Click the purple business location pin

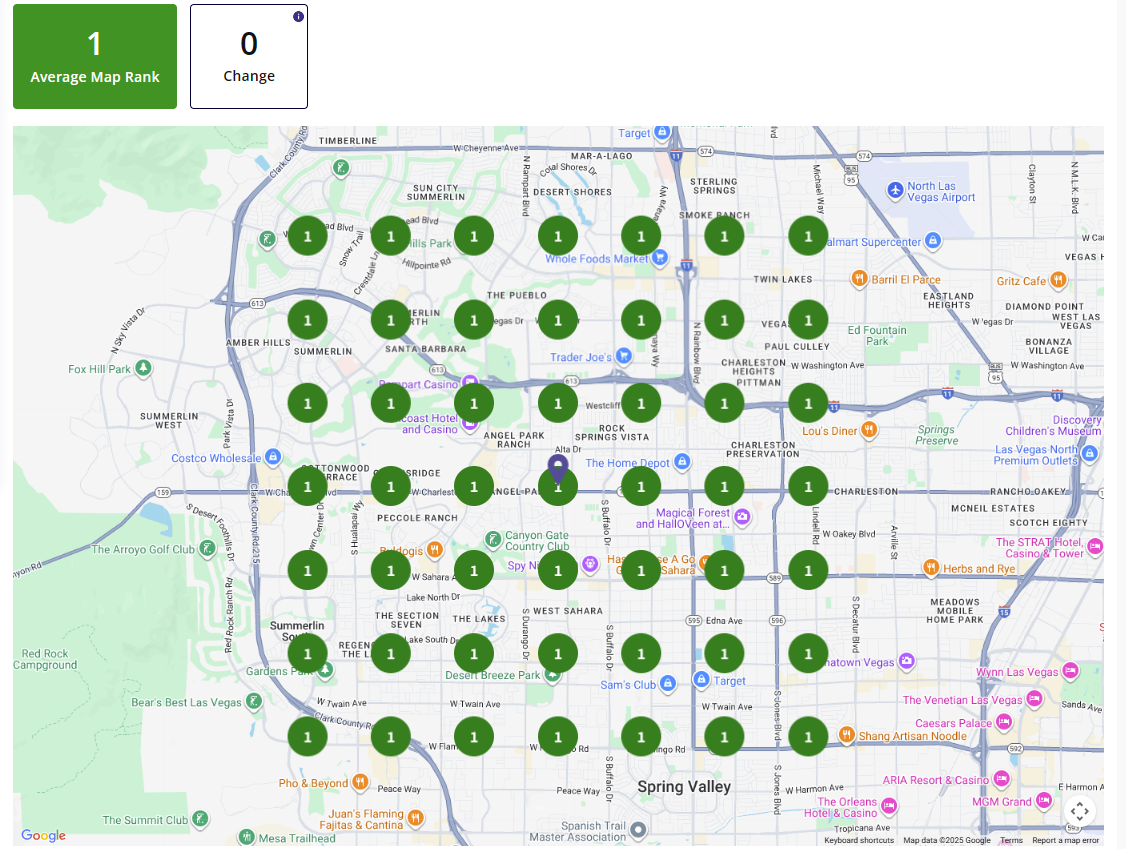pos(558,466)
